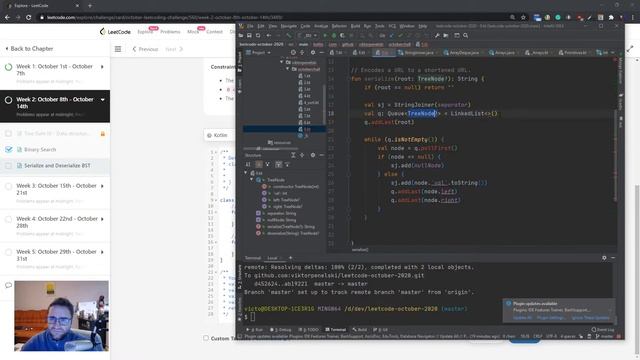Click the IntelliJ back navigation arrow
The image size is (640, 360).
pos(269,36)
